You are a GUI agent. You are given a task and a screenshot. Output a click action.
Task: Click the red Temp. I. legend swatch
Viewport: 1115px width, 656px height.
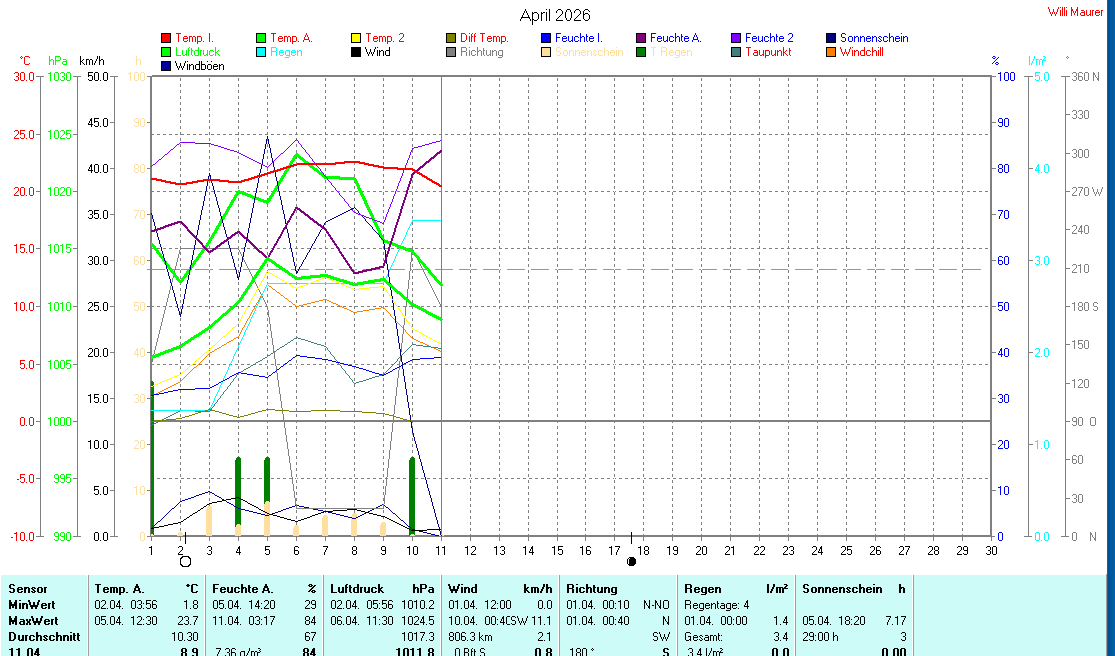point(166,38)
